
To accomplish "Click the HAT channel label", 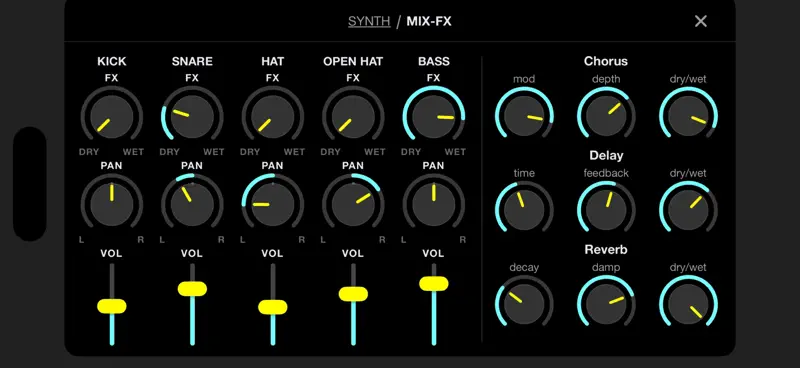I will [x=272, y=61].
